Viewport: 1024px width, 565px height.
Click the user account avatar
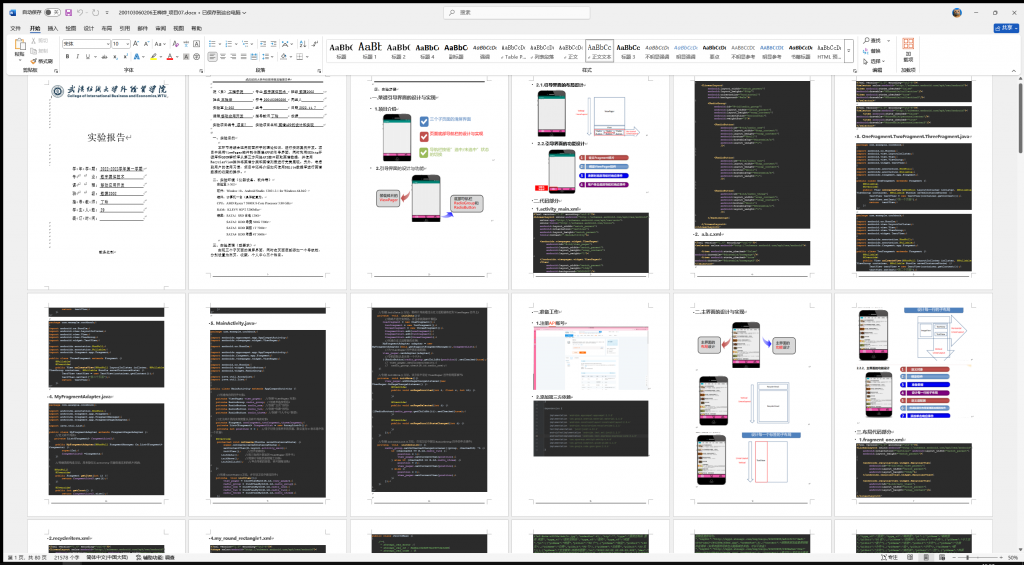[x=957, y=13]
